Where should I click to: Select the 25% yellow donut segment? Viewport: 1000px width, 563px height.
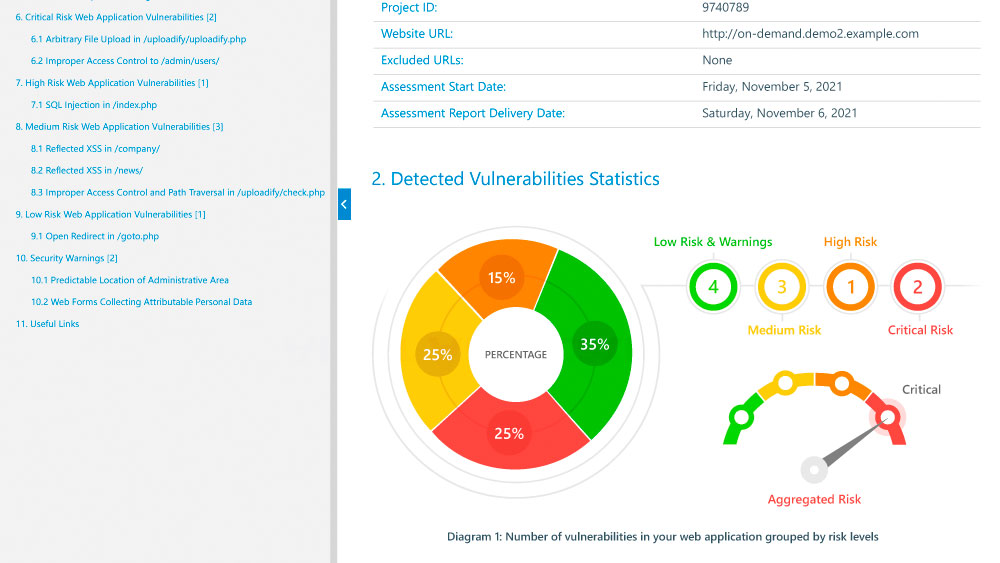437,354
